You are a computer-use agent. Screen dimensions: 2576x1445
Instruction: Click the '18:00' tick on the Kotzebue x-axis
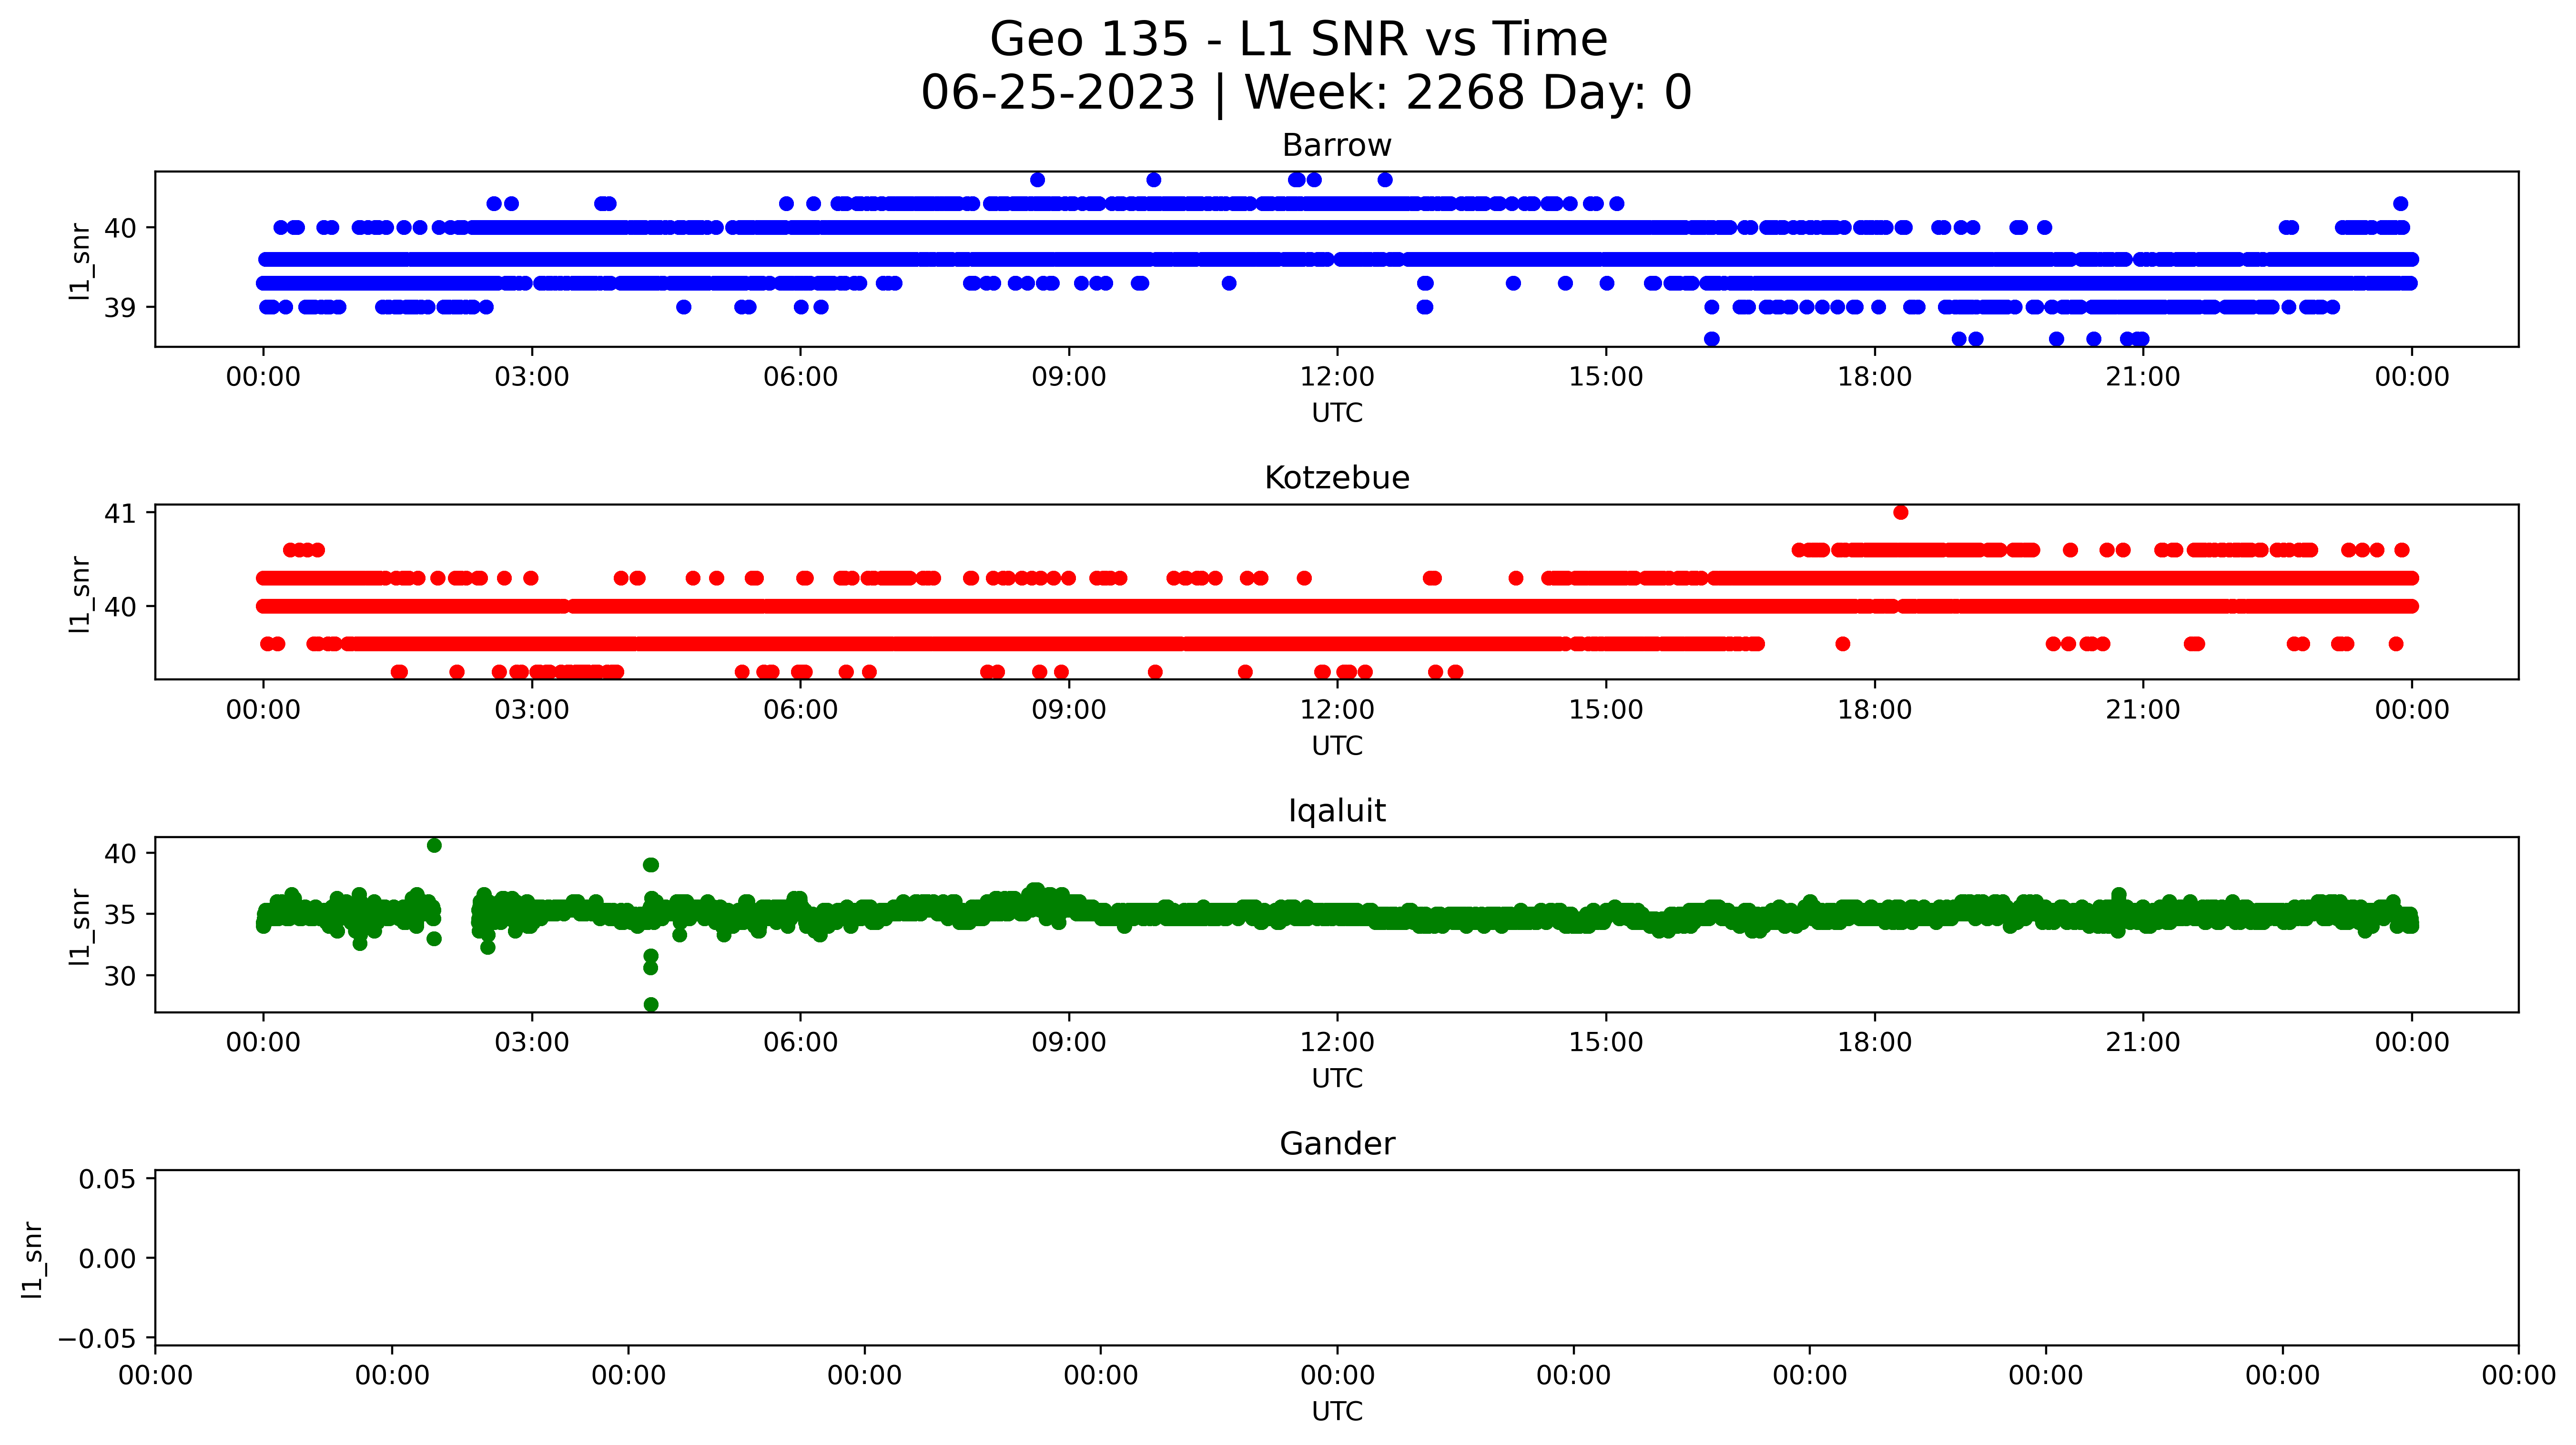click(x=1874, y=710)
